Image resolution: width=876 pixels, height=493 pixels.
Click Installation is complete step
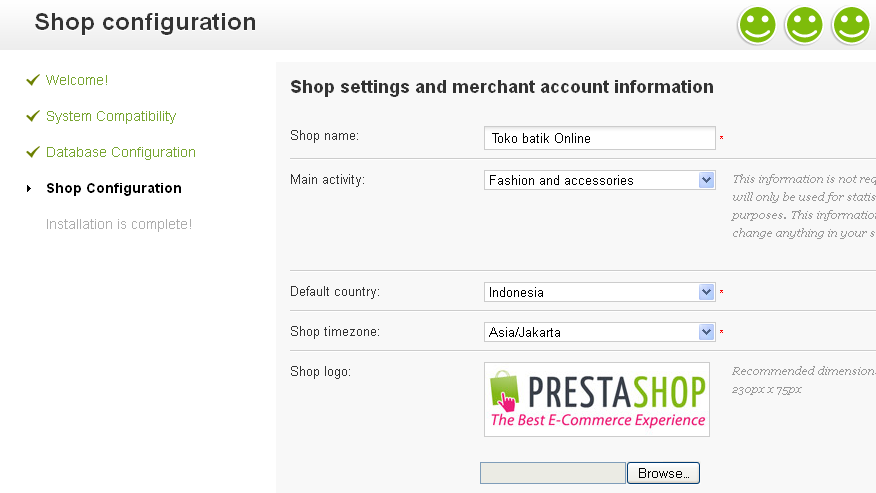click(x=119, y=224)
